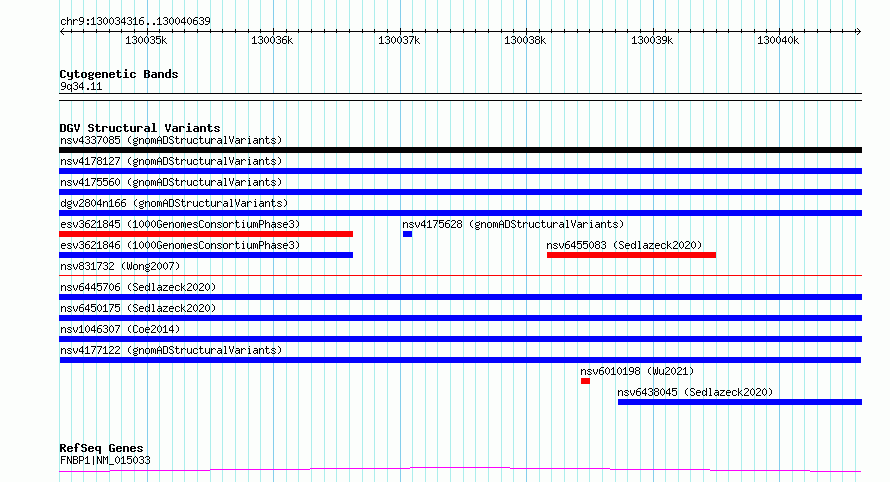Open the nsv4337085 (gnomADStructuralVariants) label
Screen dimensions: 890x482
point(171,140)
